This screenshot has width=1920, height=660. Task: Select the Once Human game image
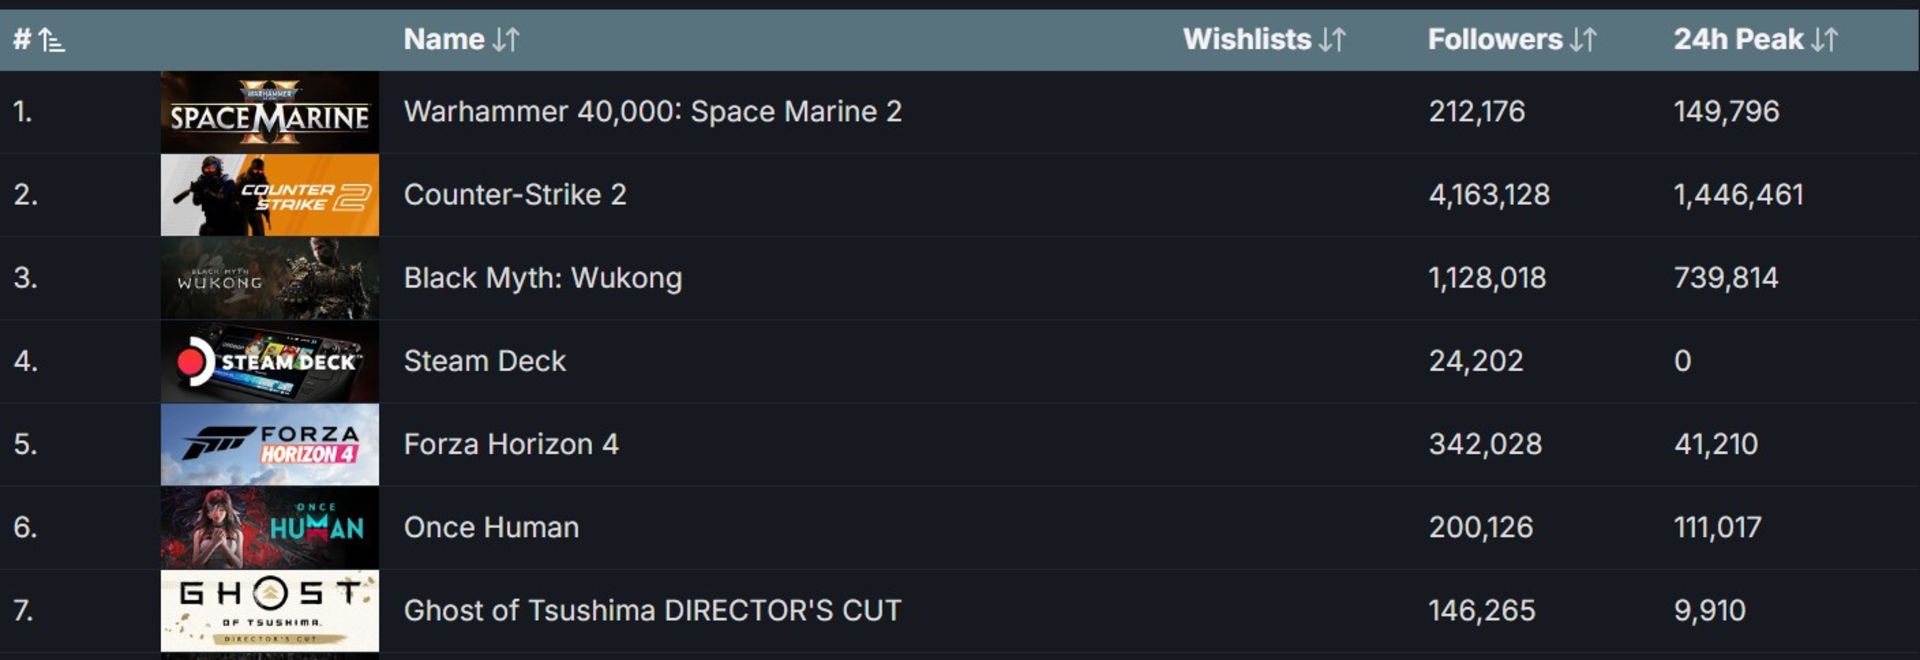click(x=270, y=528)
